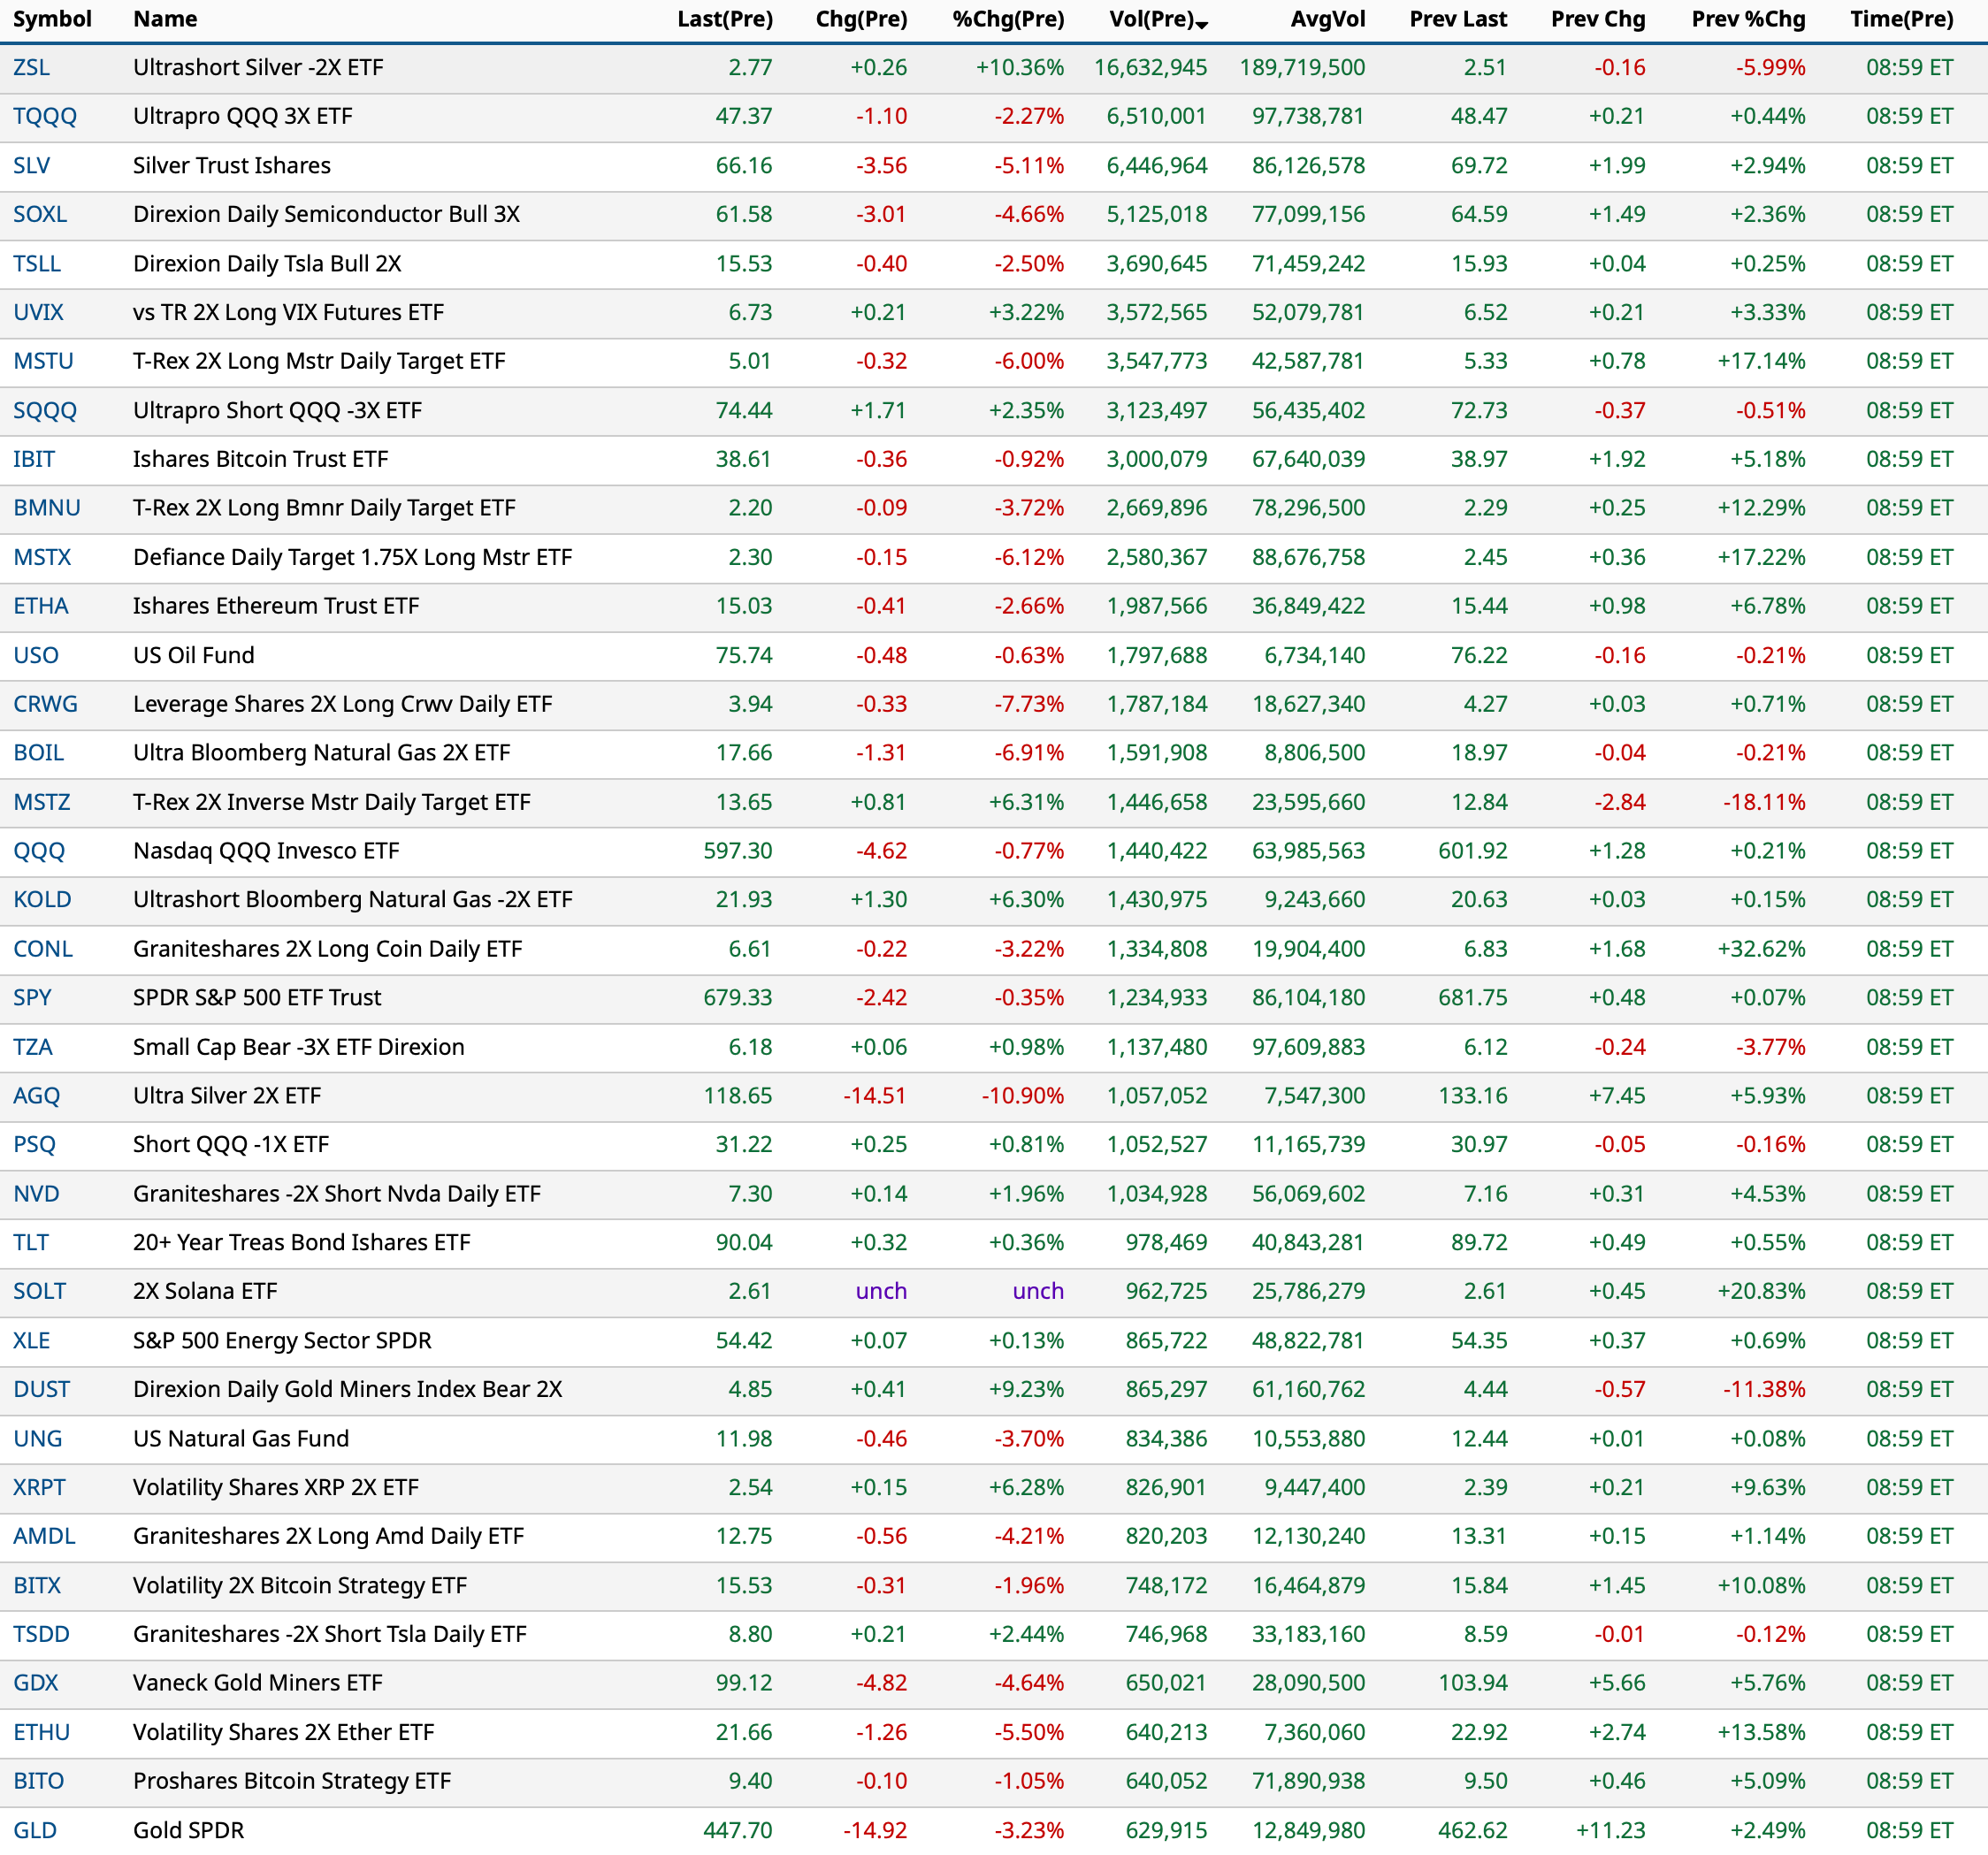The image size is (1988, 1855).
Task: Sort by the Vol(Pre) column header
Action: [x=1155, y=19]
